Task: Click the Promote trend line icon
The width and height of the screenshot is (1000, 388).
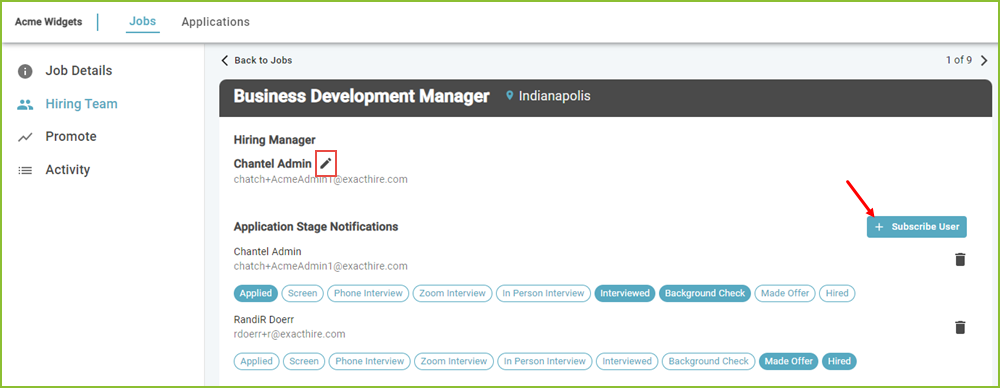Action: (25, 137)
